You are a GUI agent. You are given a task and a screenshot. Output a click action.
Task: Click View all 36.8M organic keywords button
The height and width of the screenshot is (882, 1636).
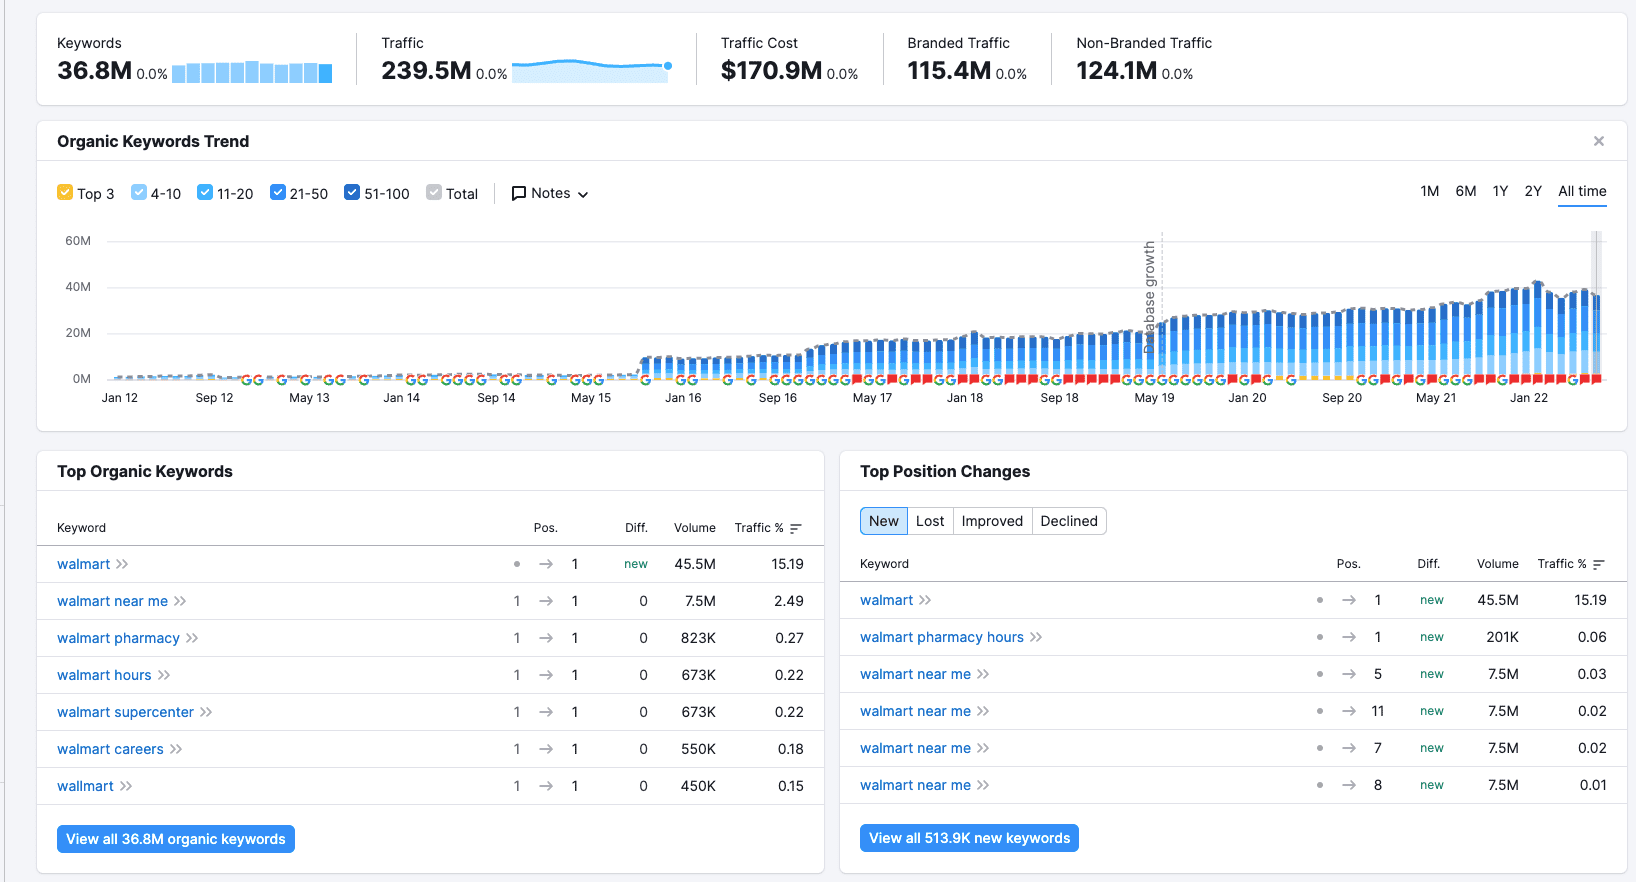coord(176,839)
